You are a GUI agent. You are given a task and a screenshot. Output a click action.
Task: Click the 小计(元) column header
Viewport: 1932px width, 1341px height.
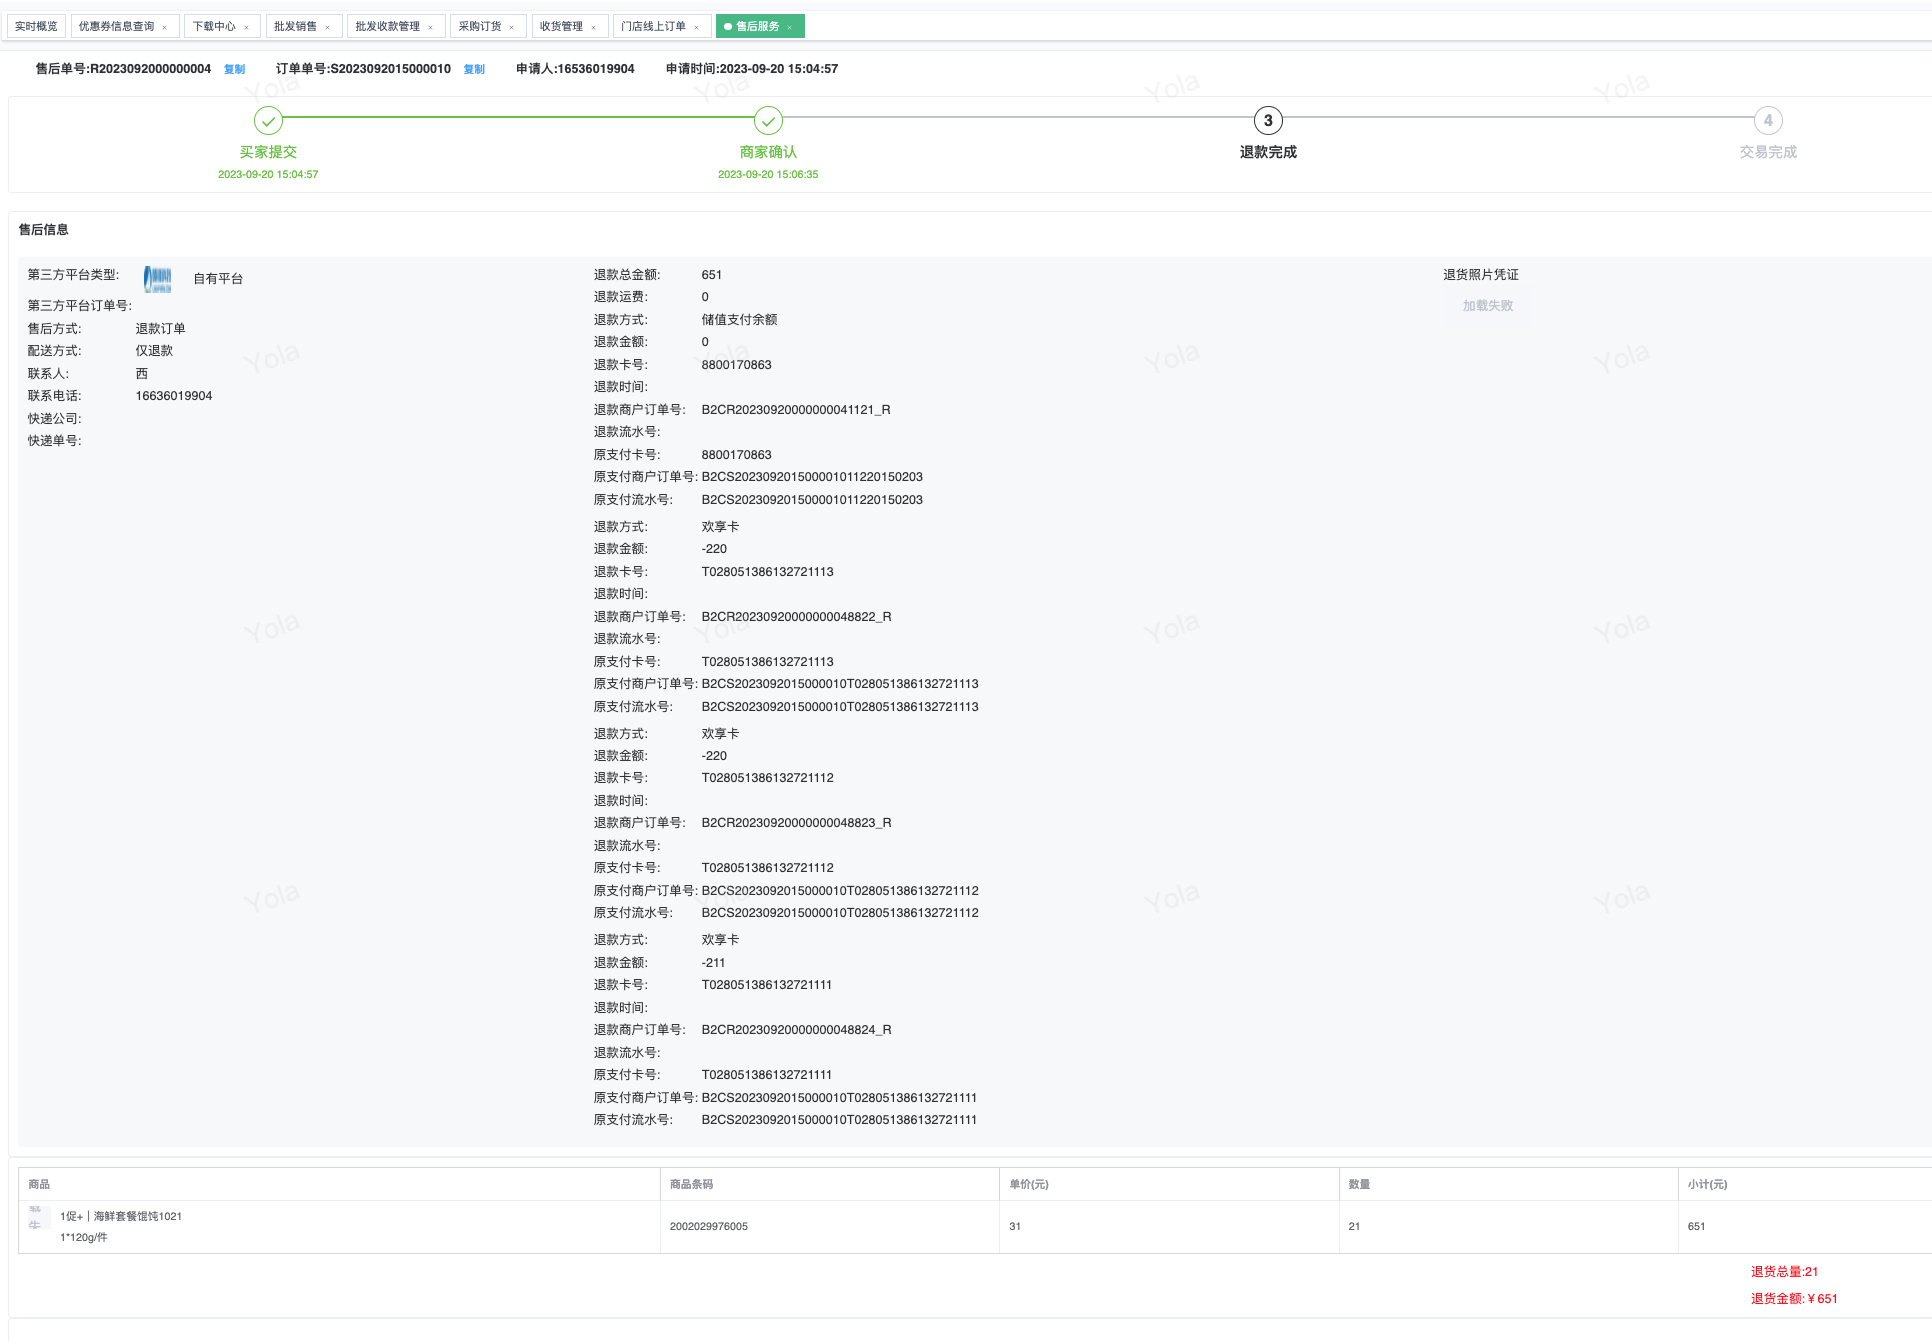[x=1707, y=1184]
